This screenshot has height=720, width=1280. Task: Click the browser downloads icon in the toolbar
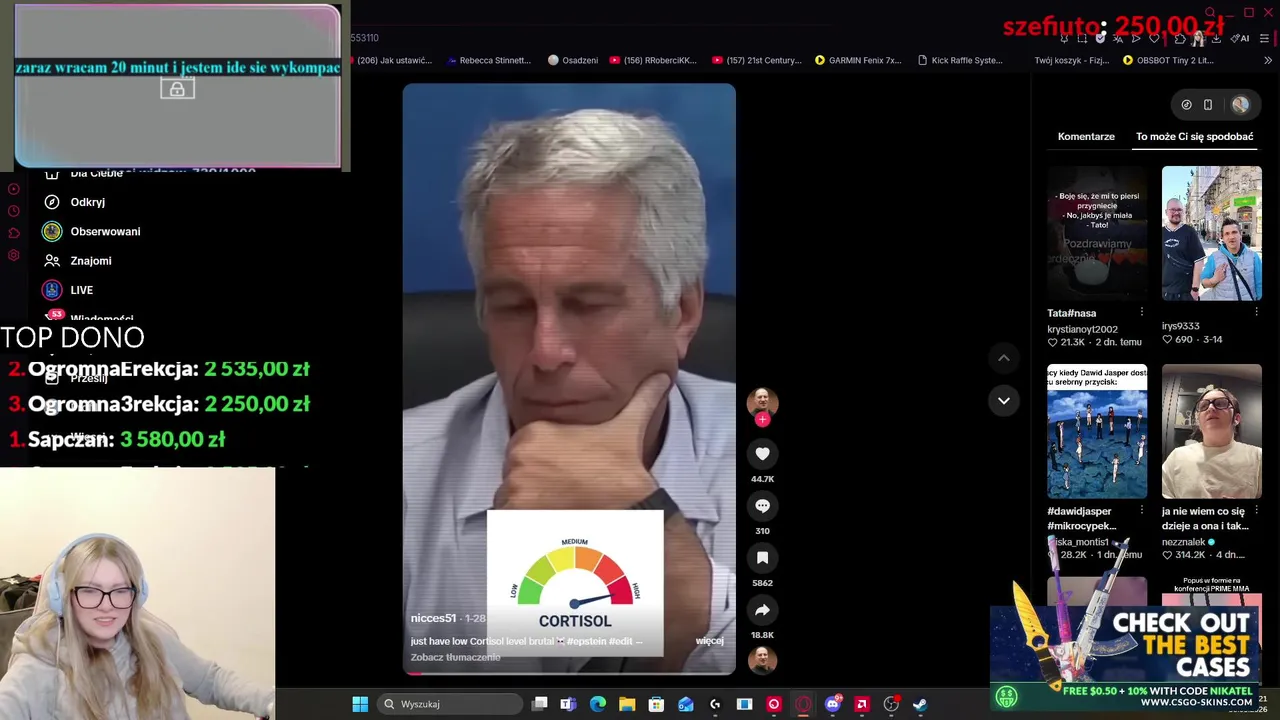point(1216,39)
